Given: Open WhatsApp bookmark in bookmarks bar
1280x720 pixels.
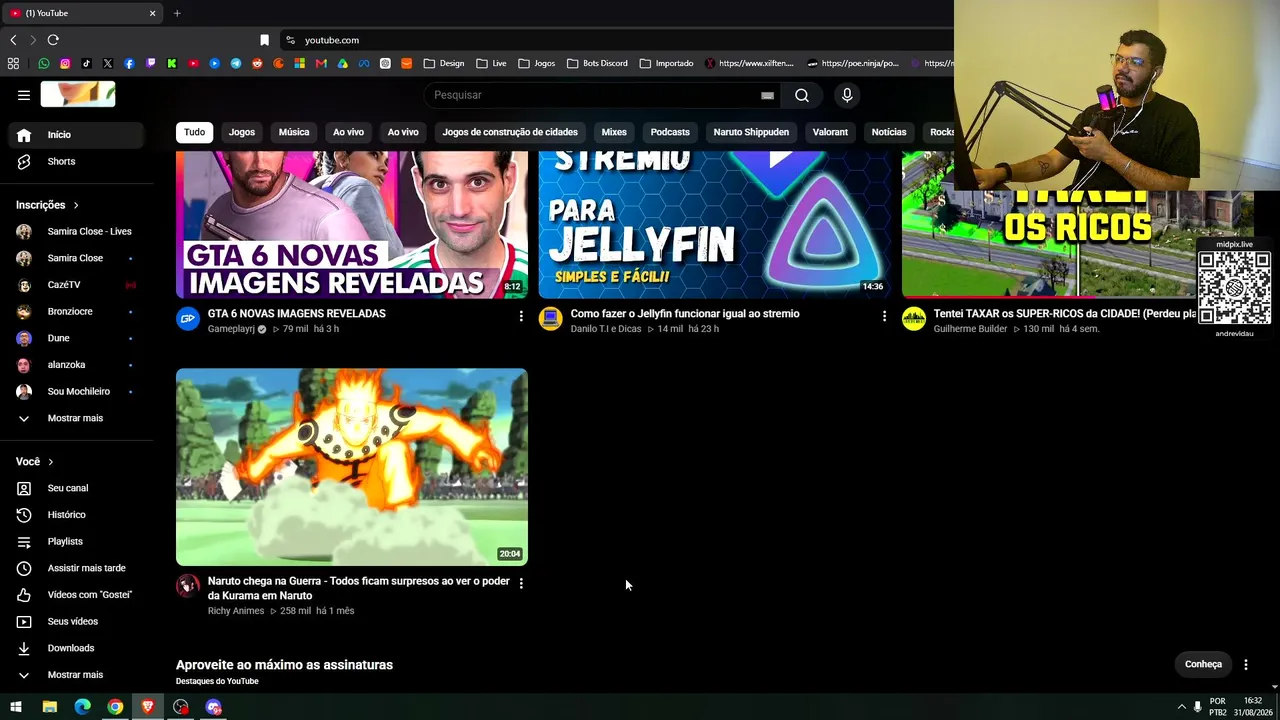Looking at the screenshot, I should tap(44, 63).
